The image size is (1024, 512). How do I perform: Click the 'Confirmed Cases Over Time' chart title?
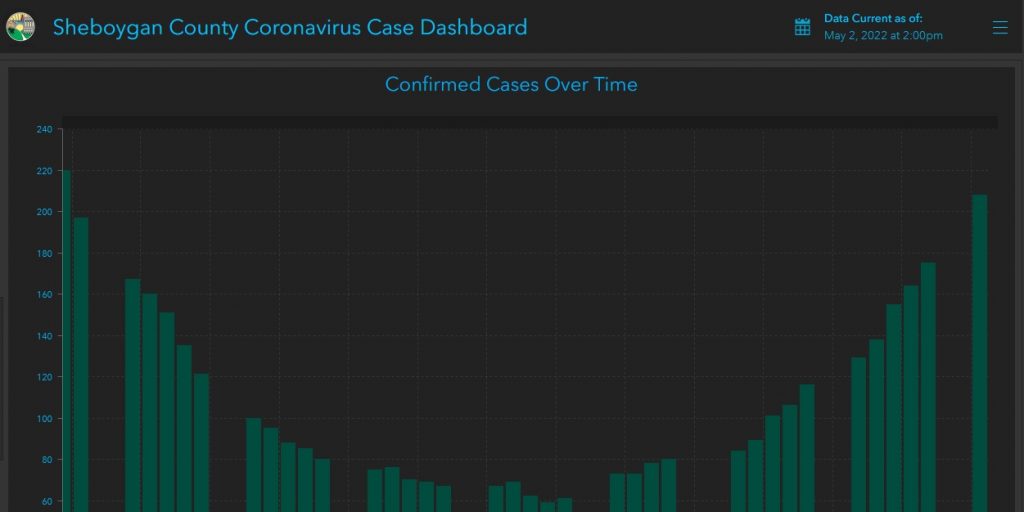pos(511,84)
